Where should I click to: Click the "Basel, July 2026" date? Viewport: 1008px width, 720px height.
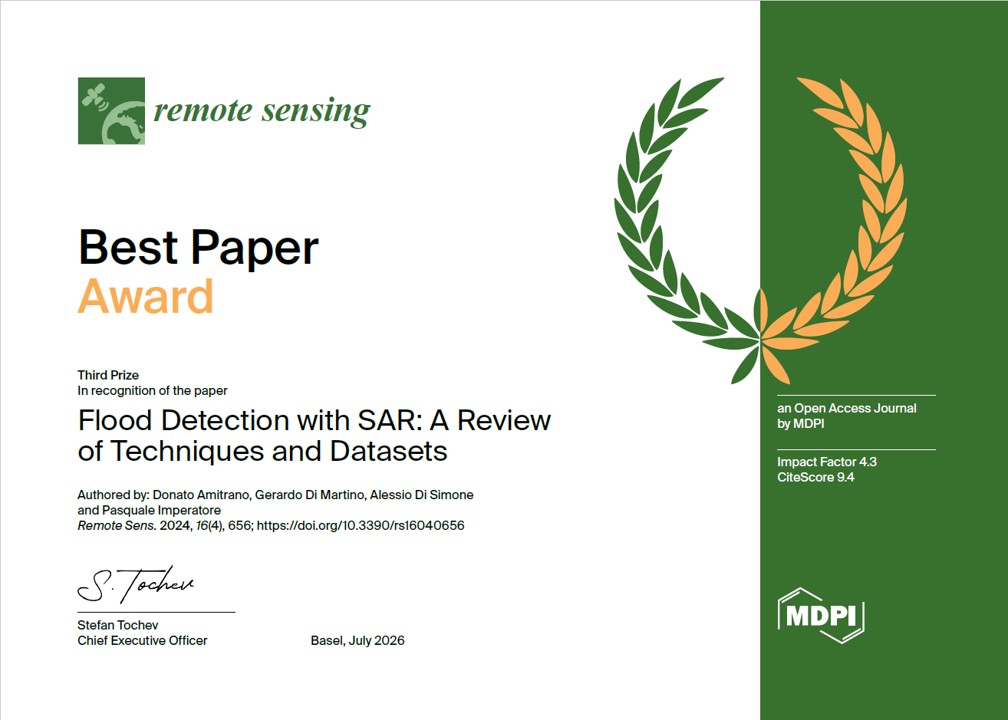pyautogui.click(x=357, y=640)
